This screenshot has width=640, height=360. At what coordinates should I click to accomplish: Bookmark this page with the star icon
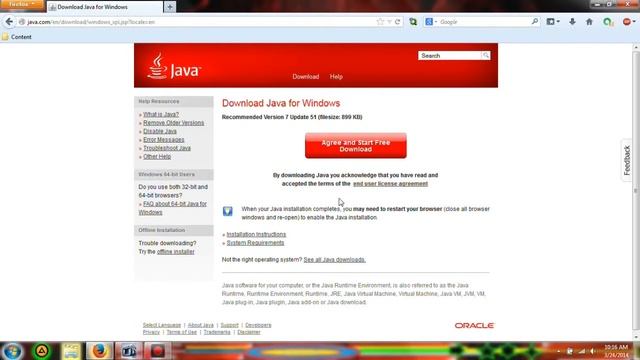coord(380,22)
